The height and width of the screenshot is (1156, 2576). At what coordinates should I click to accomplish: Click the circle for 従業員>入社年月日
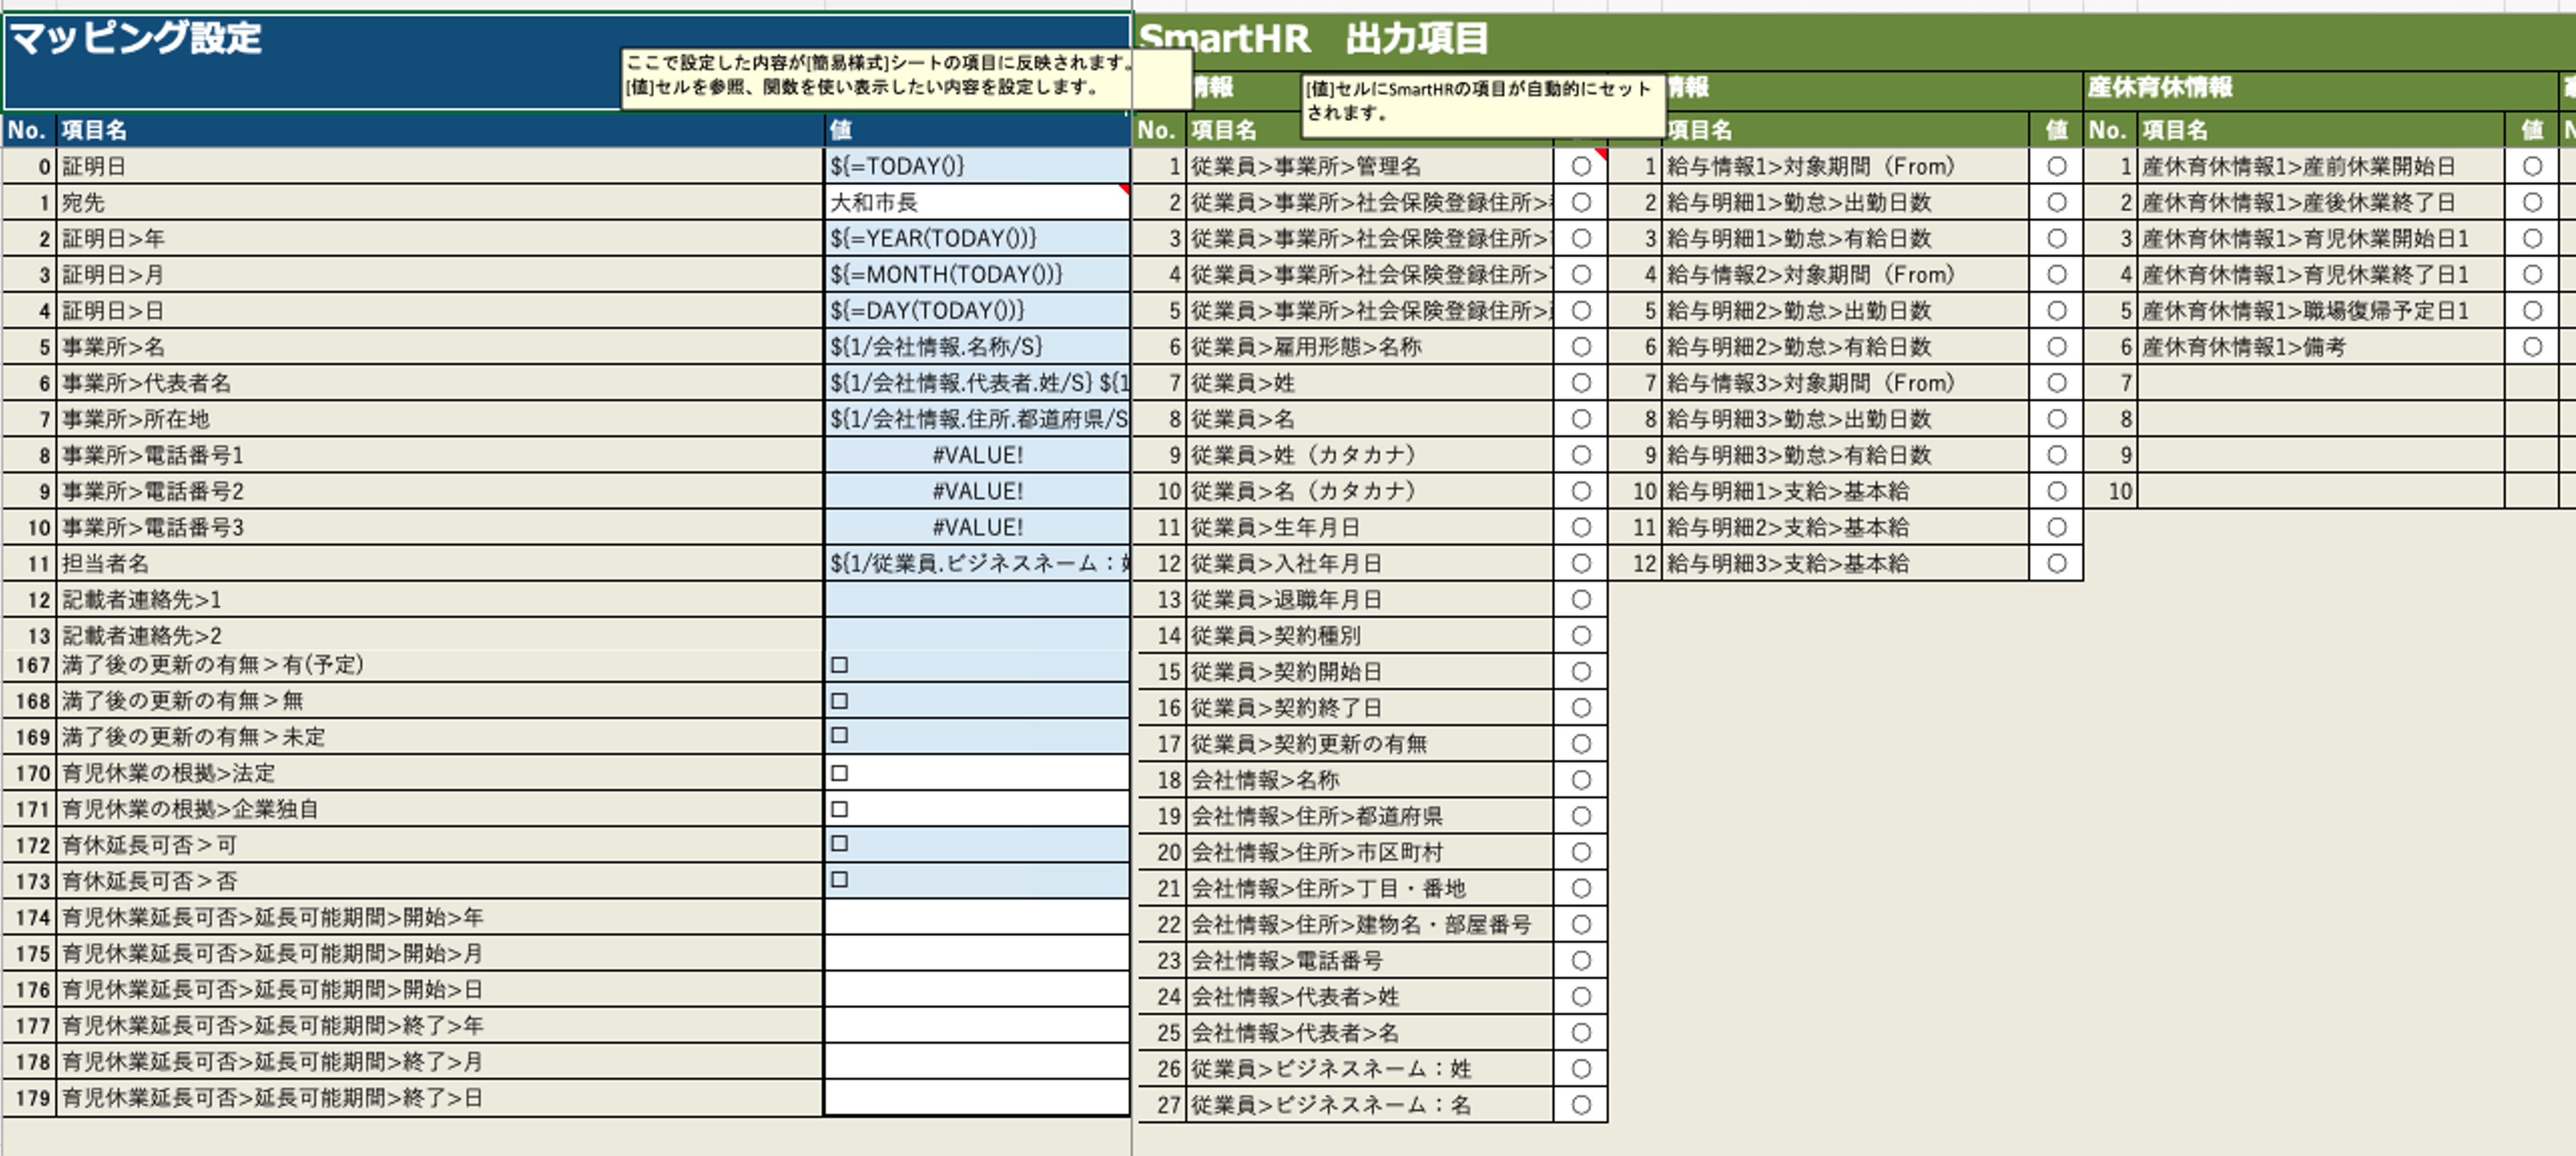(1581, 563)
